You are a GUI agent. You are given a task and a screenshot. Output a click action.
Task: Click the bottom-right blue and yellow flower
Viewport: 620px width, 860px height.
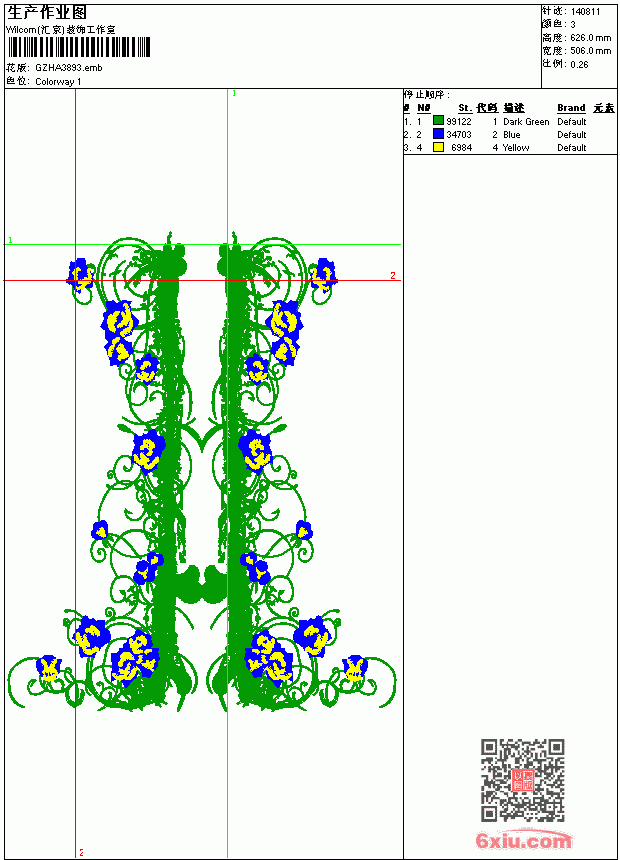point(355,668)
